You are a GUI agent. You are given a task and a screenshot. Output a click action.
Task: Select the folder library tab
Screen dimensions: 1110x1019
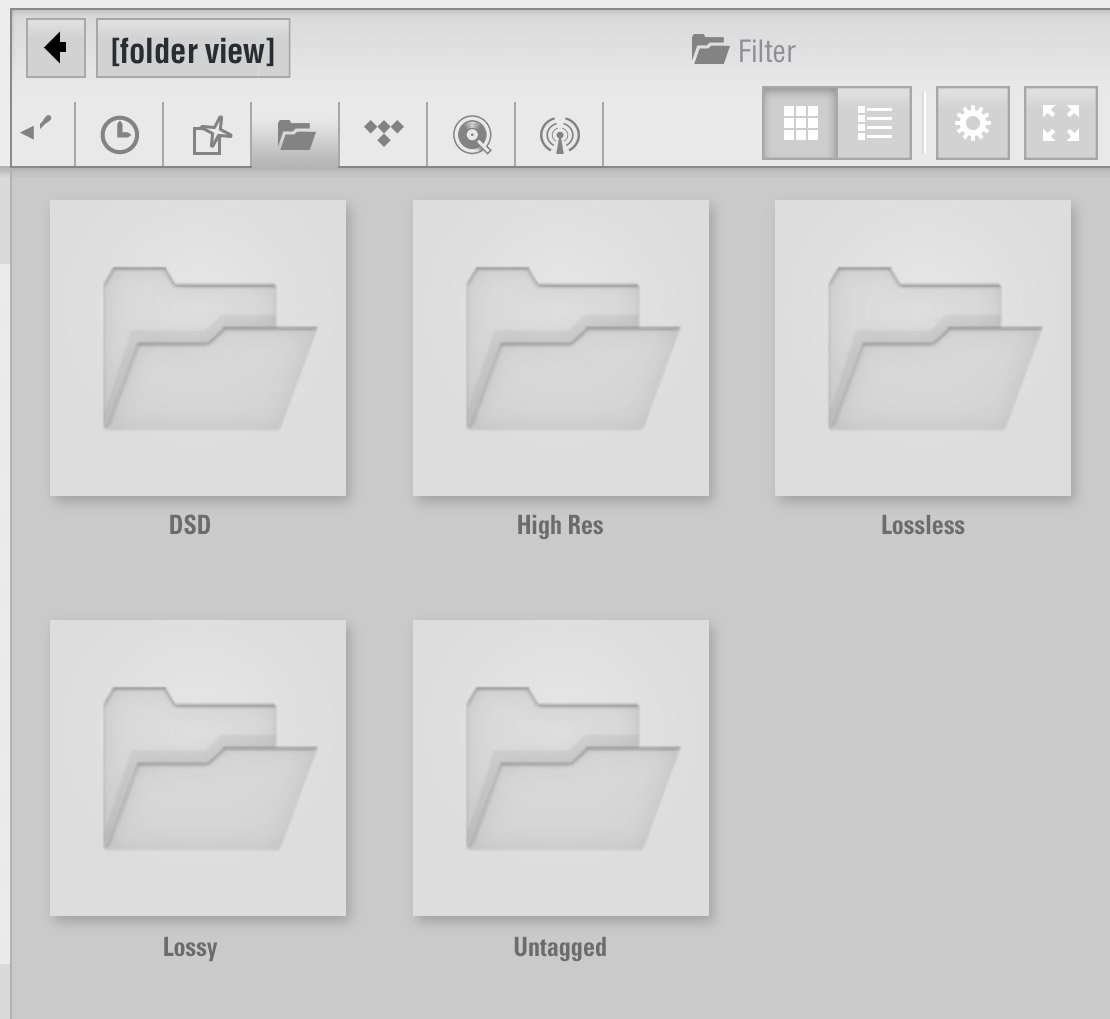pyautogui.click(x=296, y=134)
